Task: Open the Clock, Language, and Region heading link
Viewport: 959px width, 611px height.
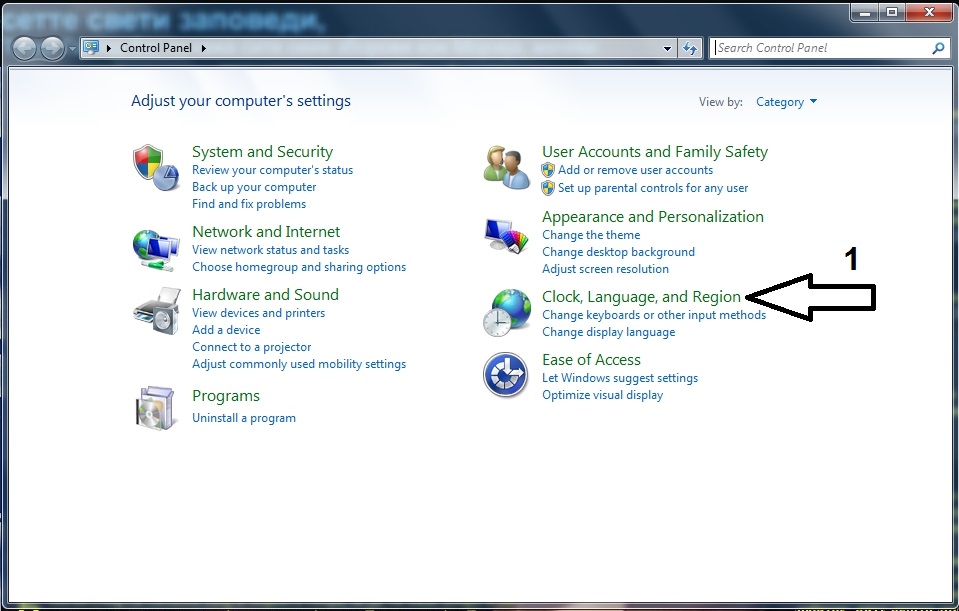Action: [641, 297]
